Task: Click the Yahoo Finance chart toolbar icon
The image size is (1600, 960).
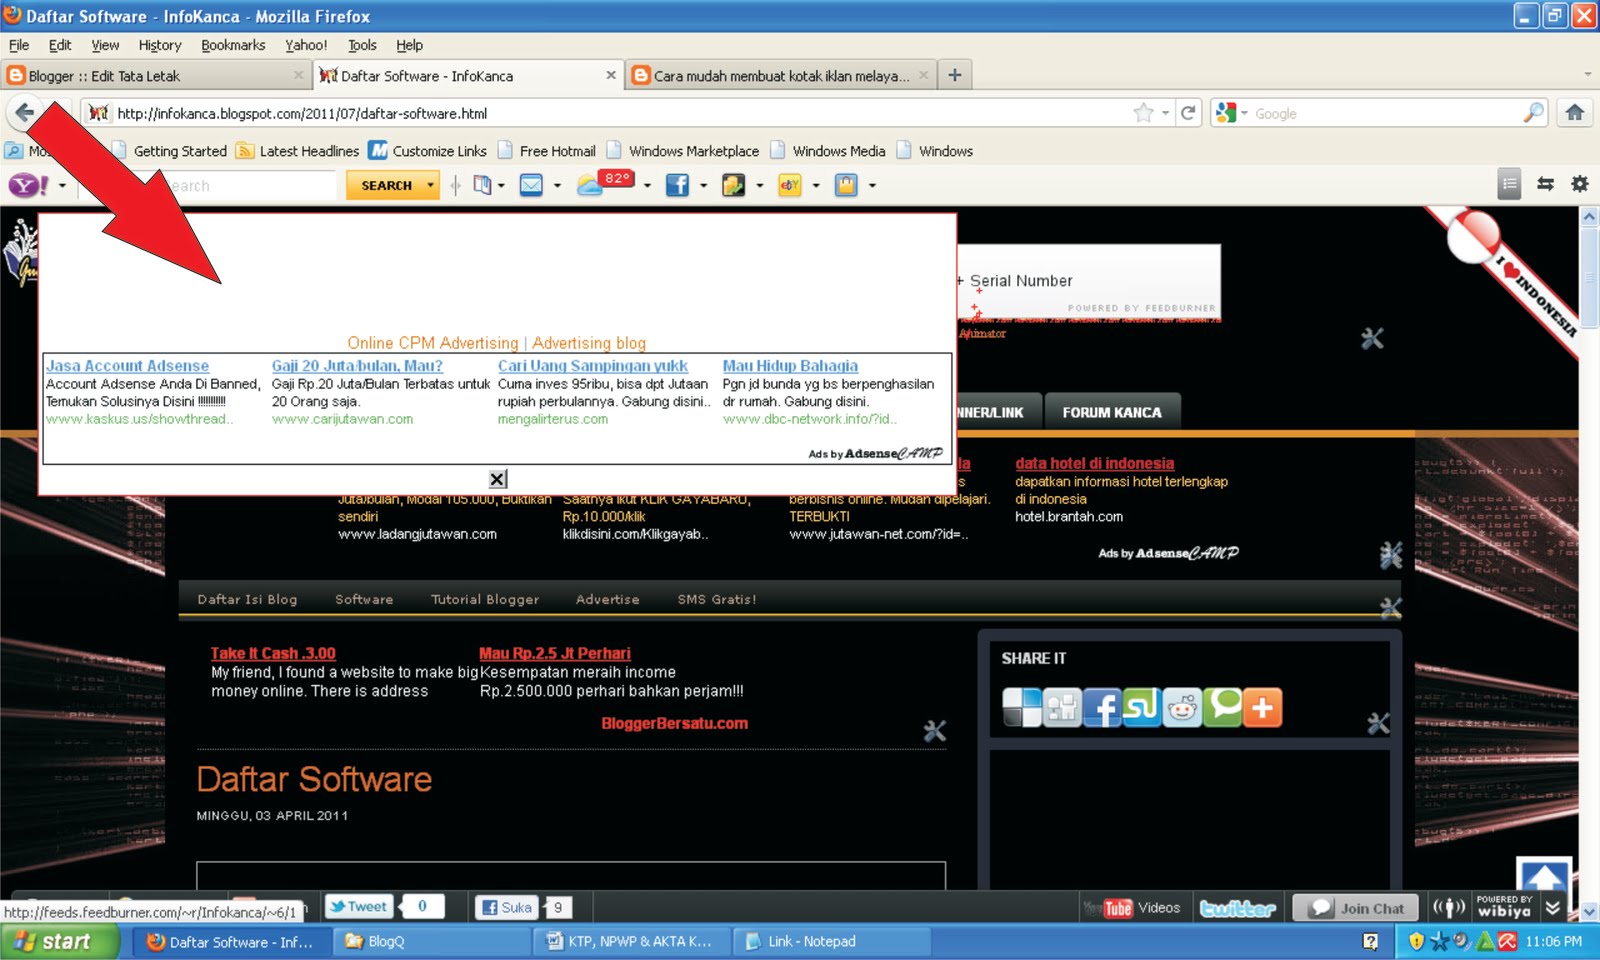Action: click(x=734, y=185)
